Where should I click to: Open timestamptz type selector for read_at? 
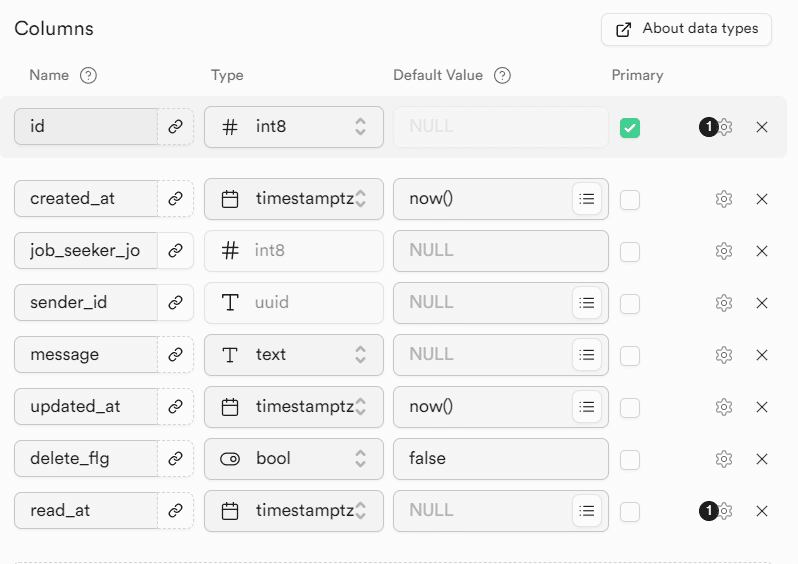(294, 511)
